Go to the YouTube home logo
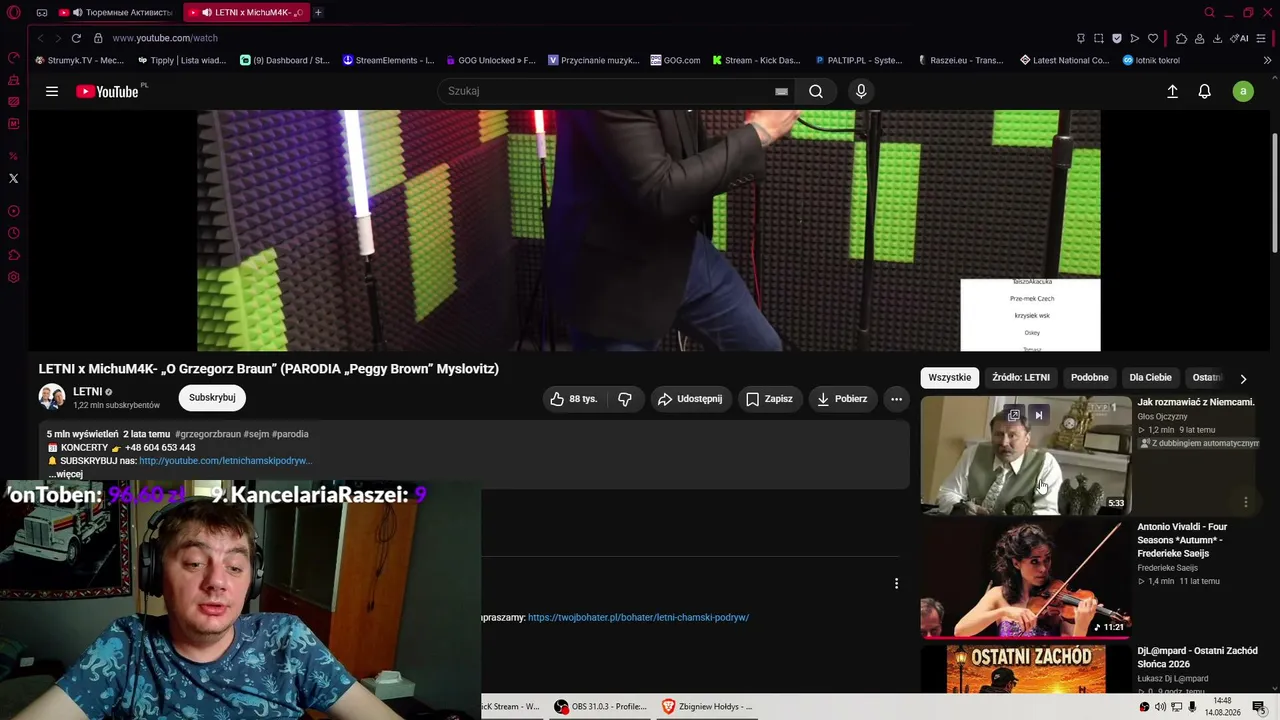 (108, 91)
